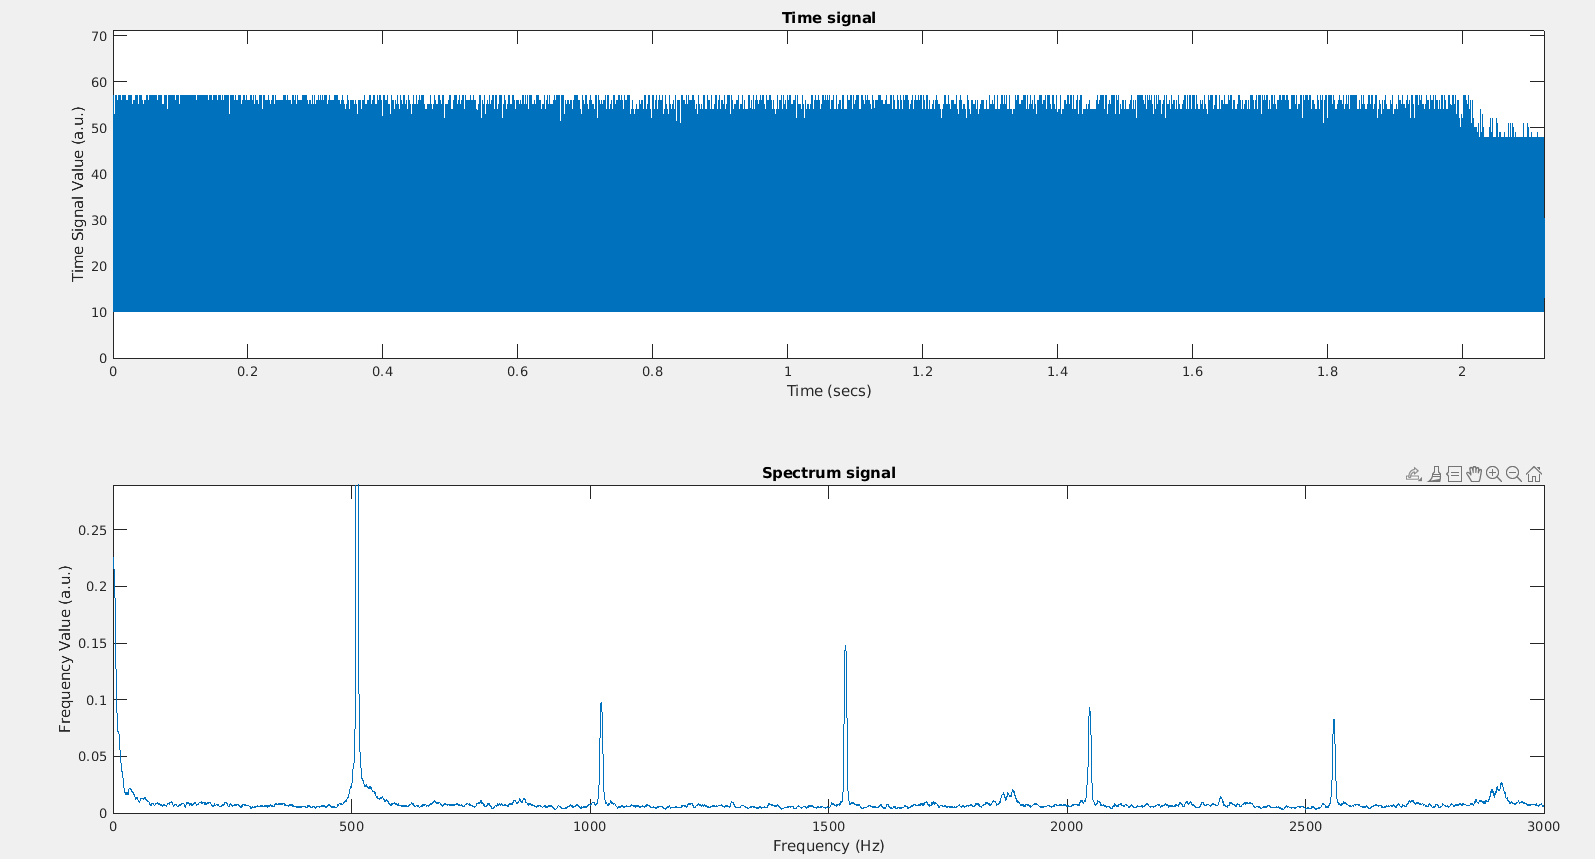Image resolution: width=1595 pixels, height=859 pixels.
Task: Click the "Time signal" plot title
Action: 828,18
